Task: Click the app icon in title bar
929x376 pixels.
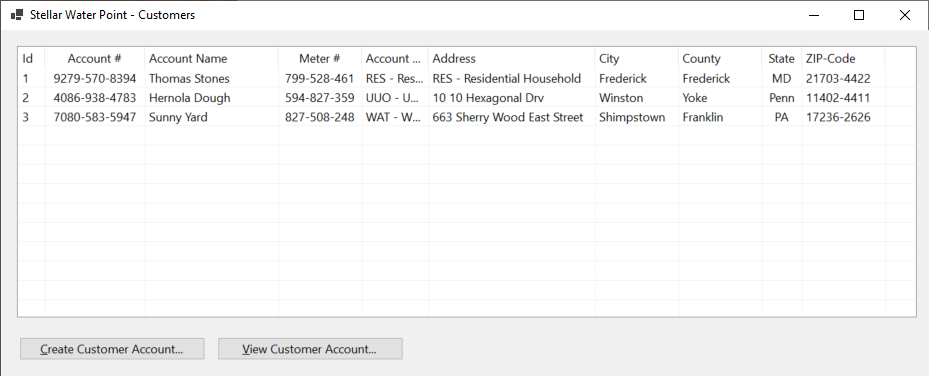Action: pos(17,15)
